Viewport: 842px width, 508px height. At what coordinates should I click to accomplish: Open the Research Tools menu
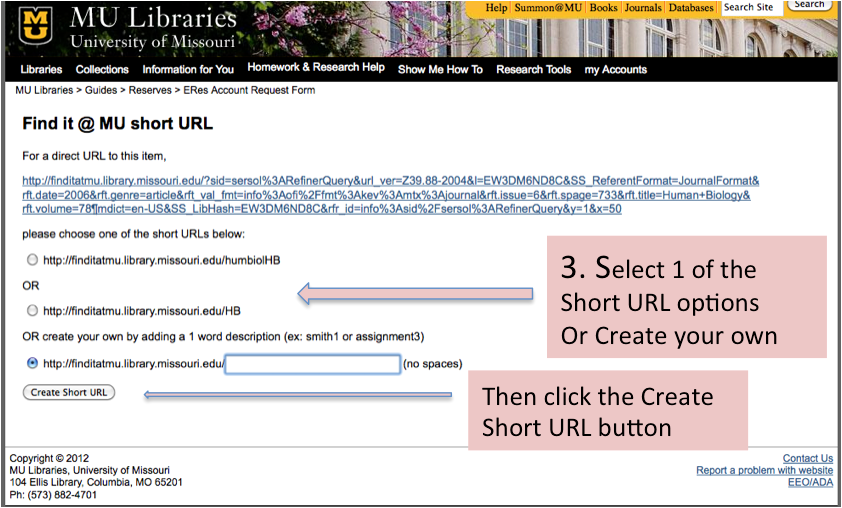coord(534,70)
